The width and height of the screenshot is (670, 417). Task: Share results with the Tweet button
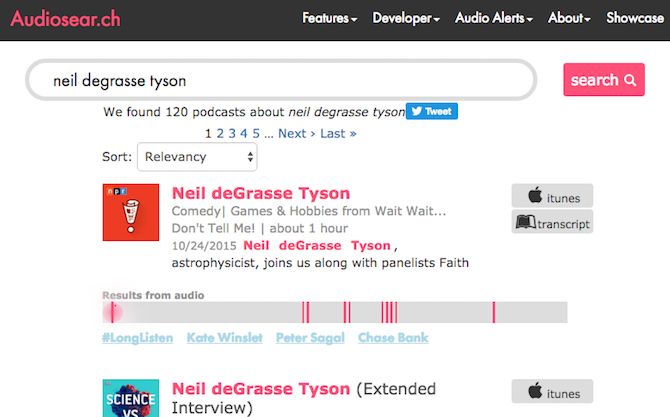point(432,111)
